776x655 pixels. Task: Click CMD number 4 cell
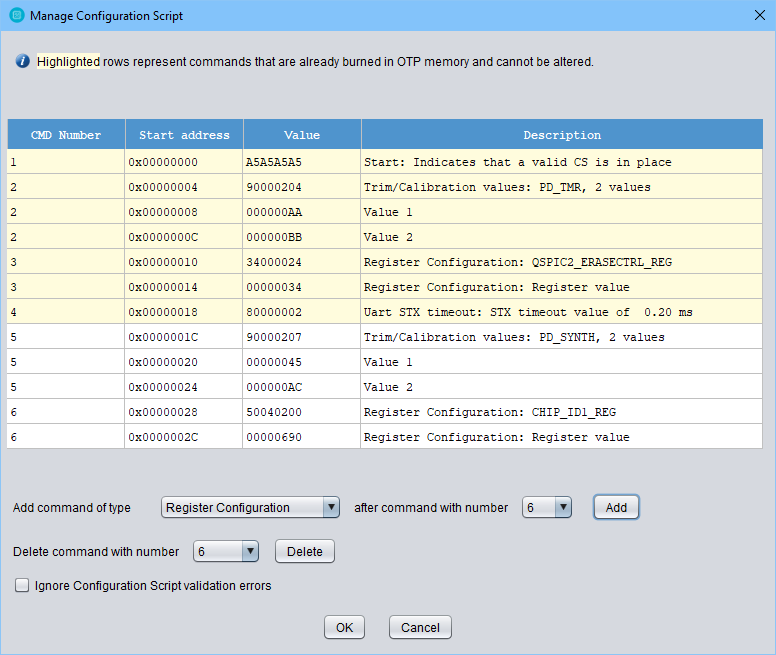[66, 312]
